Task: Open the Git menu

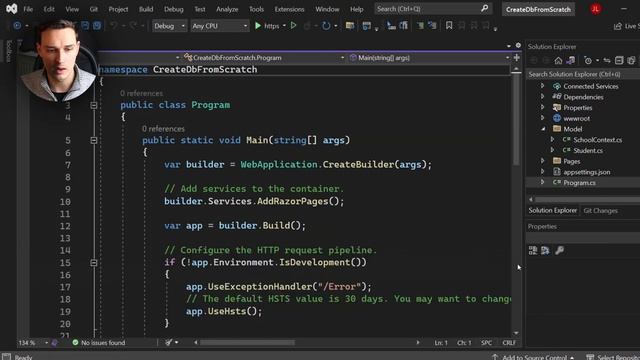Action: click(93, 9)
